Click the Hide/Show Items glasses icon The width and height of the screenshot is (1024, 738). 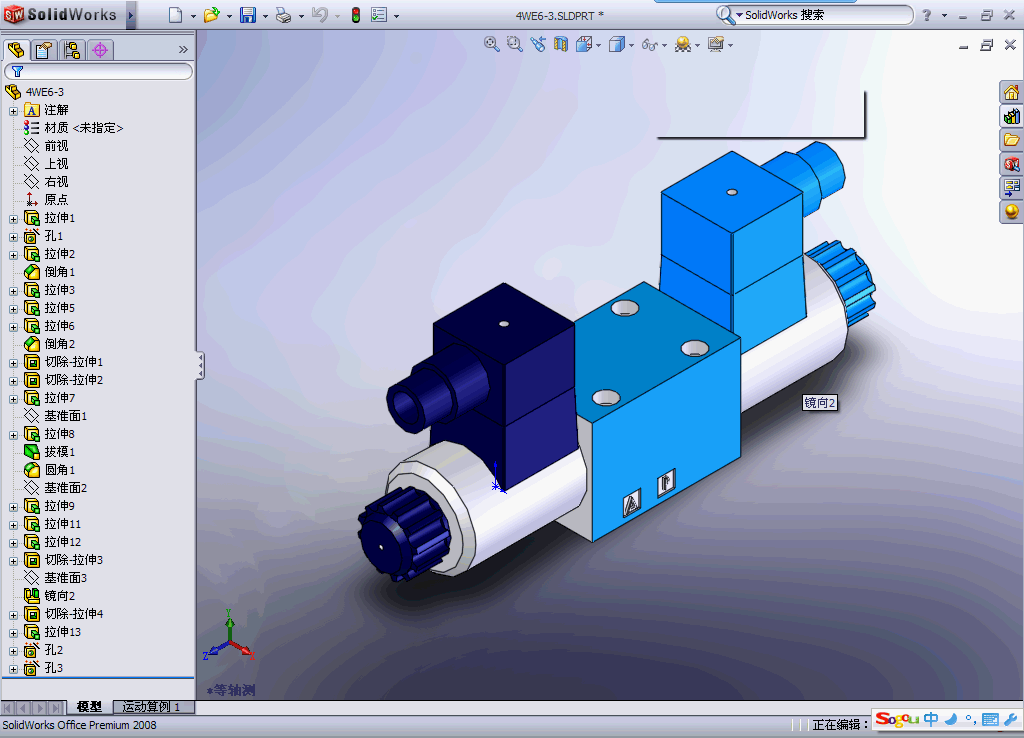[x=649, y=44]
